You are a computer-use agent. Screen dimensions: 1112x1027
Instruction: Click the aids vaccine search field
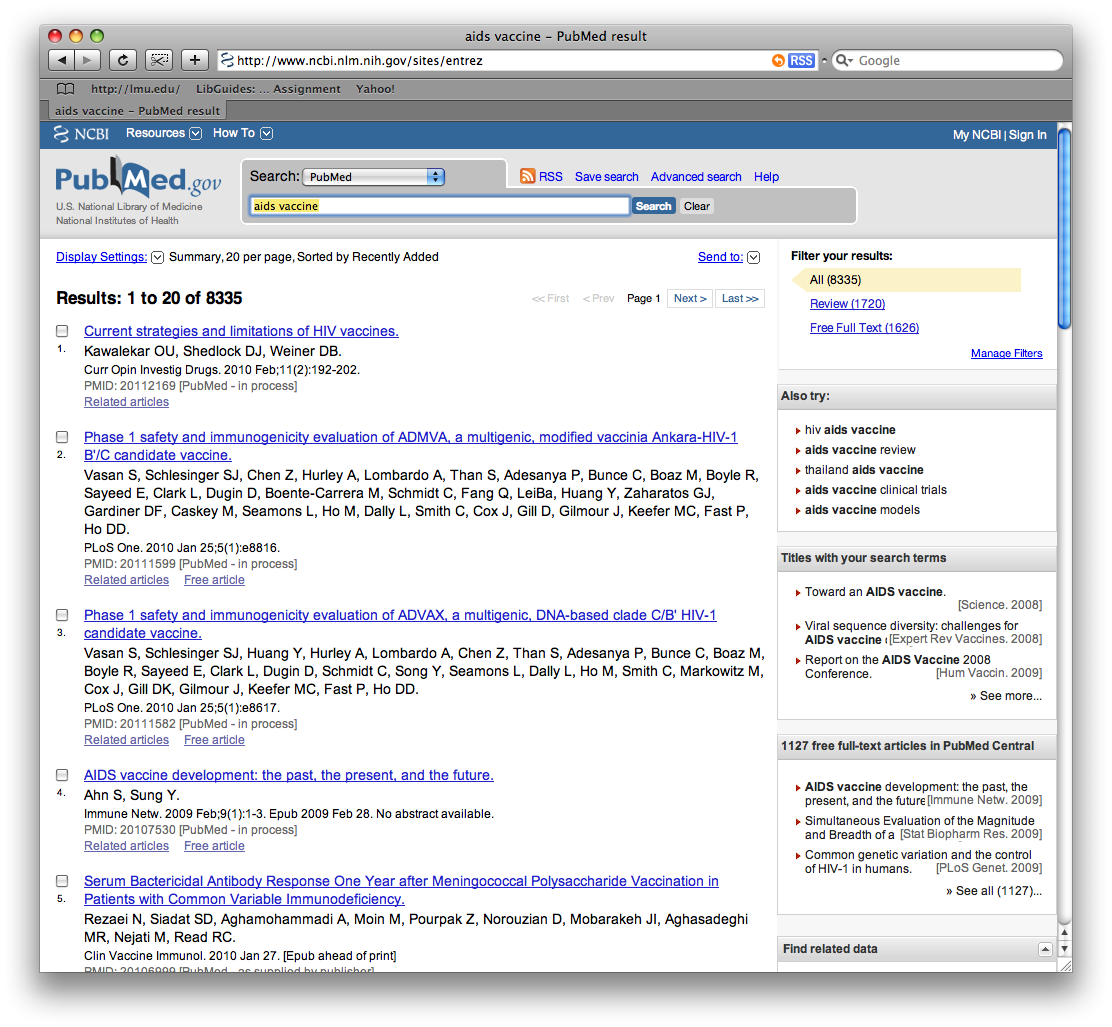[439, 206]
